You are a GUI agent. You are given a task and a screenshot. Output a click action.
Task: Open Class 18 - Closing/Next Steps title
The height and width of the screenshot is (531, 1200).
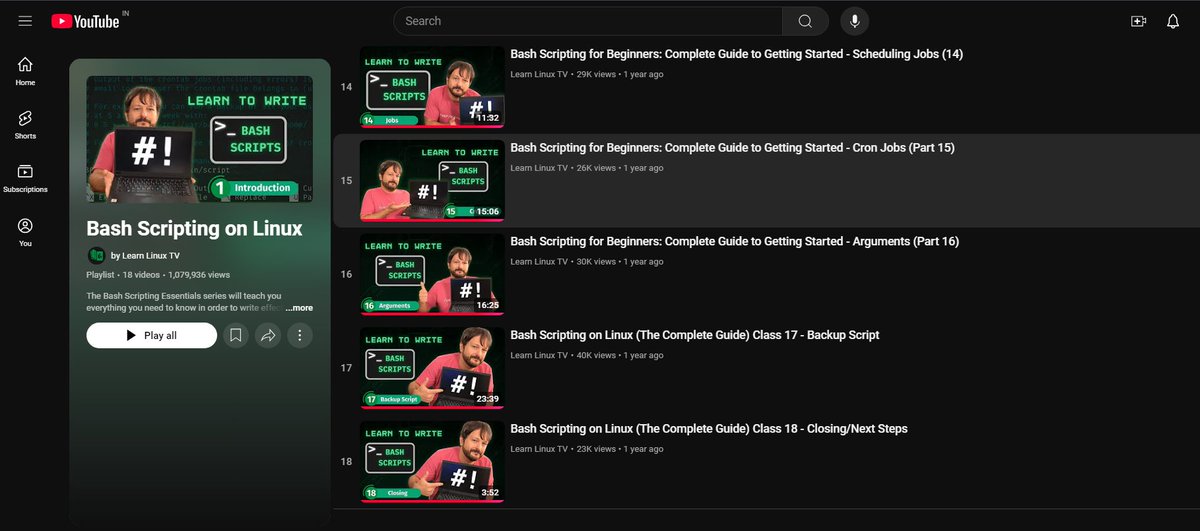(709, 429)
